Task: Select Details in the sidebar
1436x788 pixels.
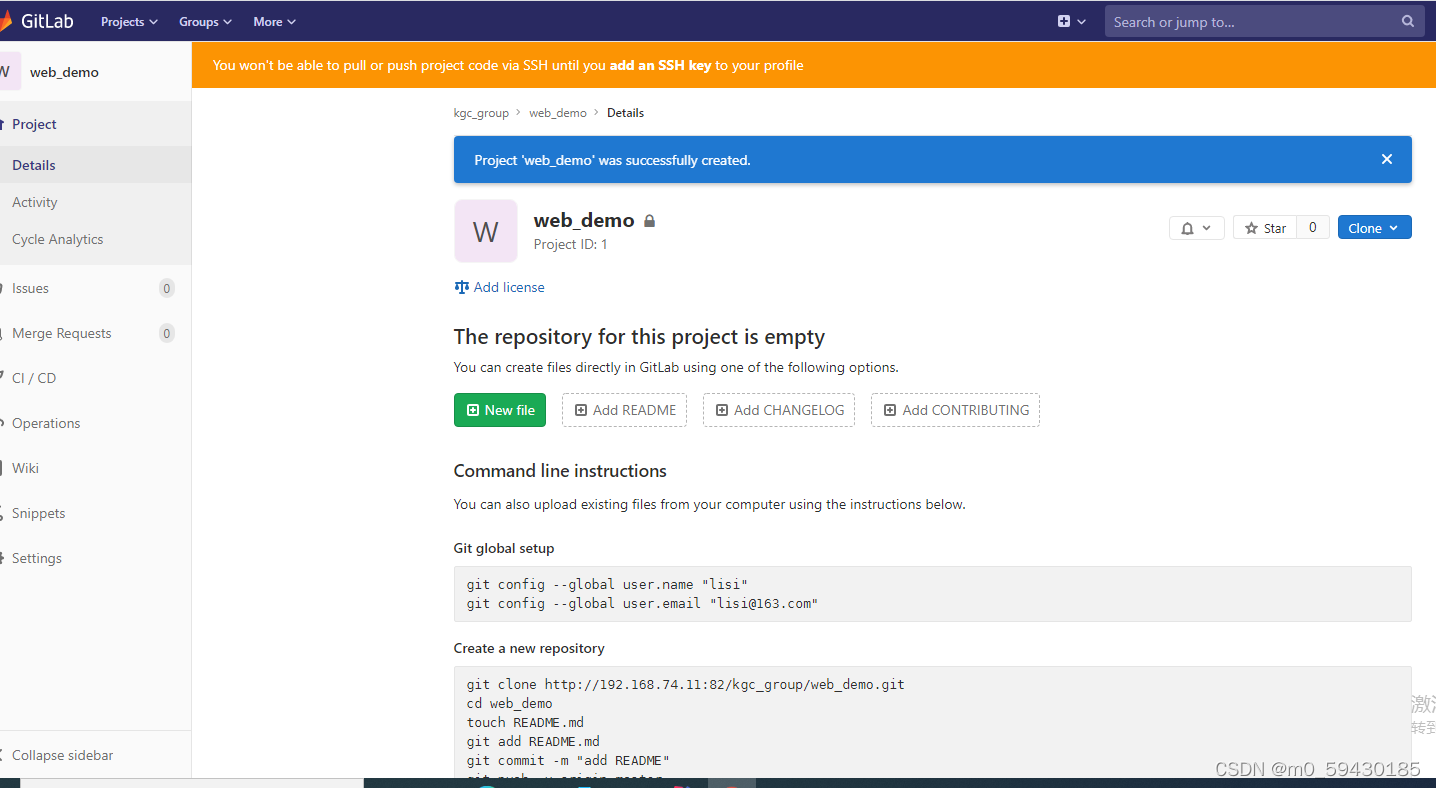Action: (x=95, y=165)
